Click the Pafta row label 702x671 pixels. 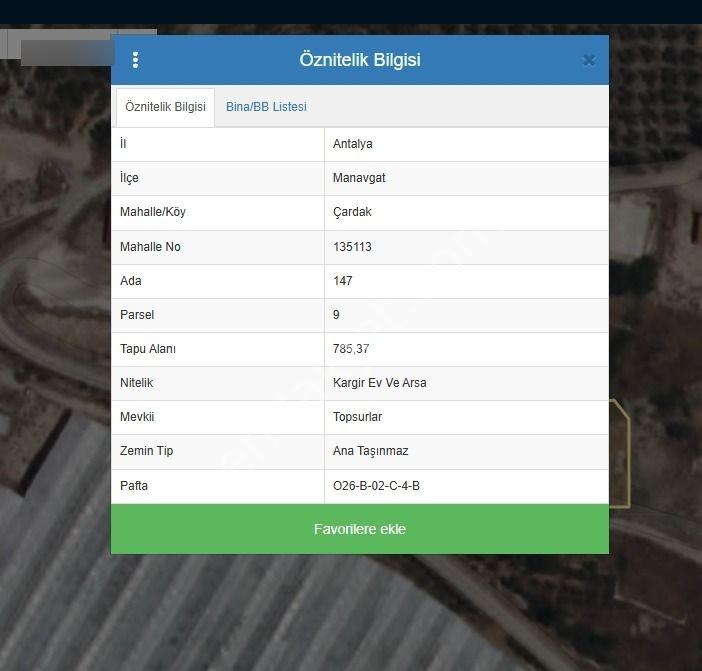pos(134,486)
